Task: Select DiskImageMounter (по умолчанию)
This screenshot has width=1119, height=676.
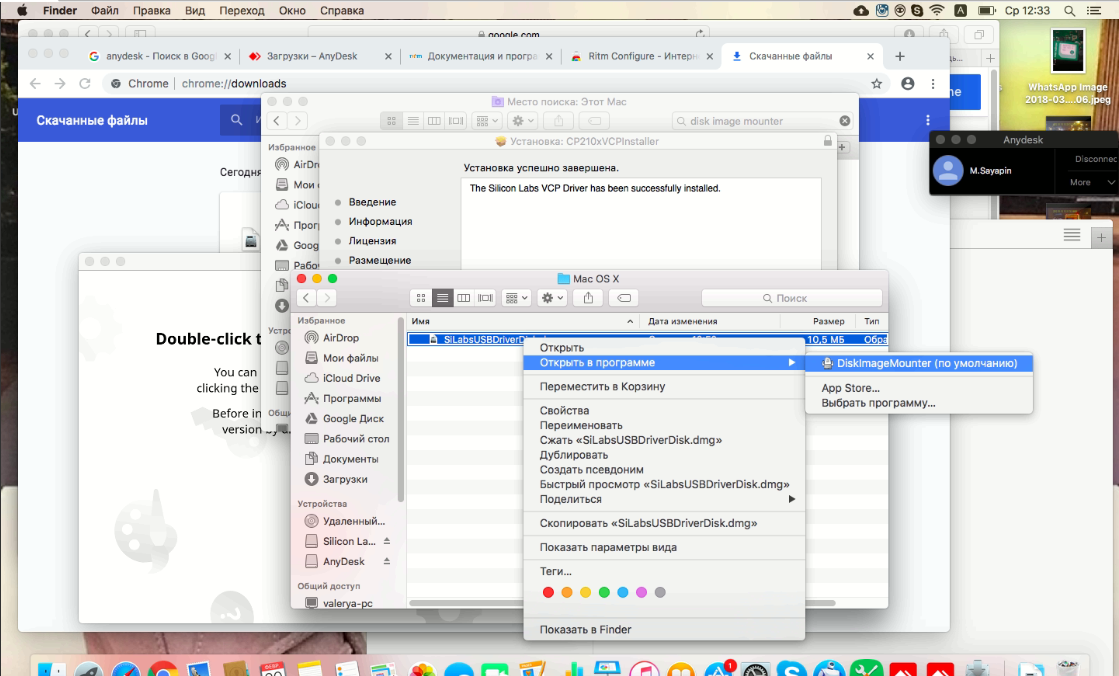Action: (919, 363)
